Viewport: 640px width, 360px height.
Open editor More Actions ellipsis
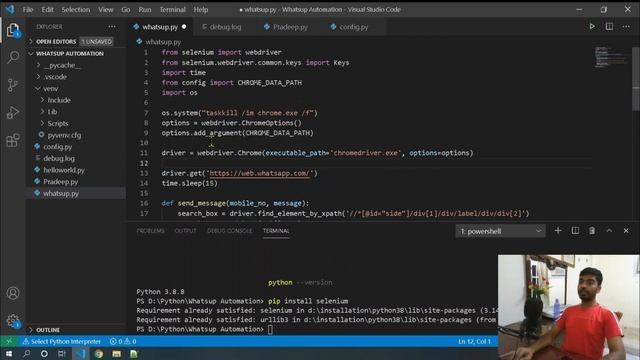pyautogui.click(x=626, y=27)
